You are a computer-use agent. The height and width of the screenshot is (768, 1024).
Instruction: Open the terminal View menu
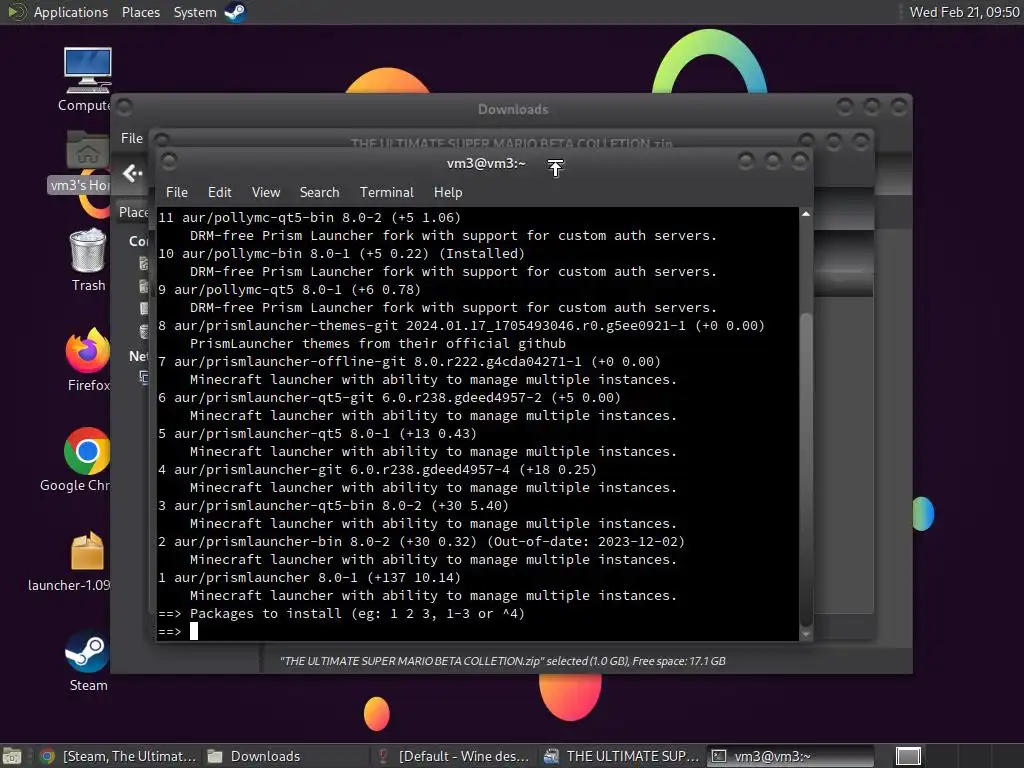[266, 192]
